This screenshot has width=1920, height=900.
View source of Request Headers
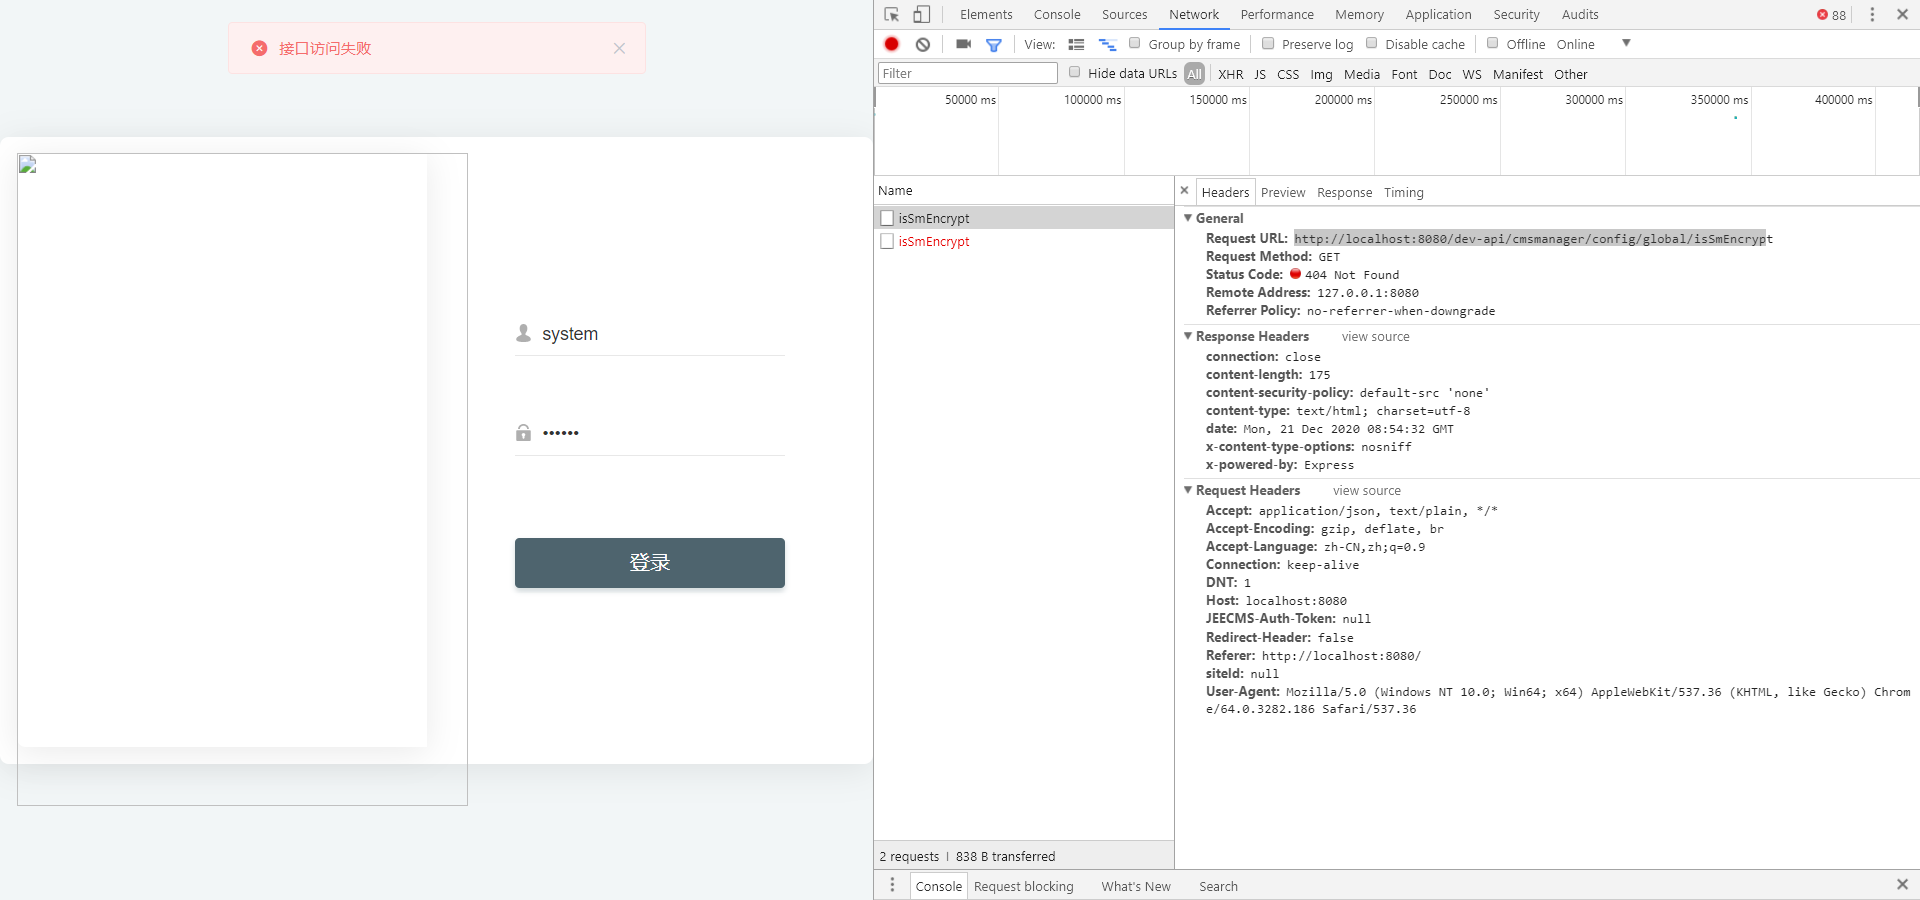1366,490
